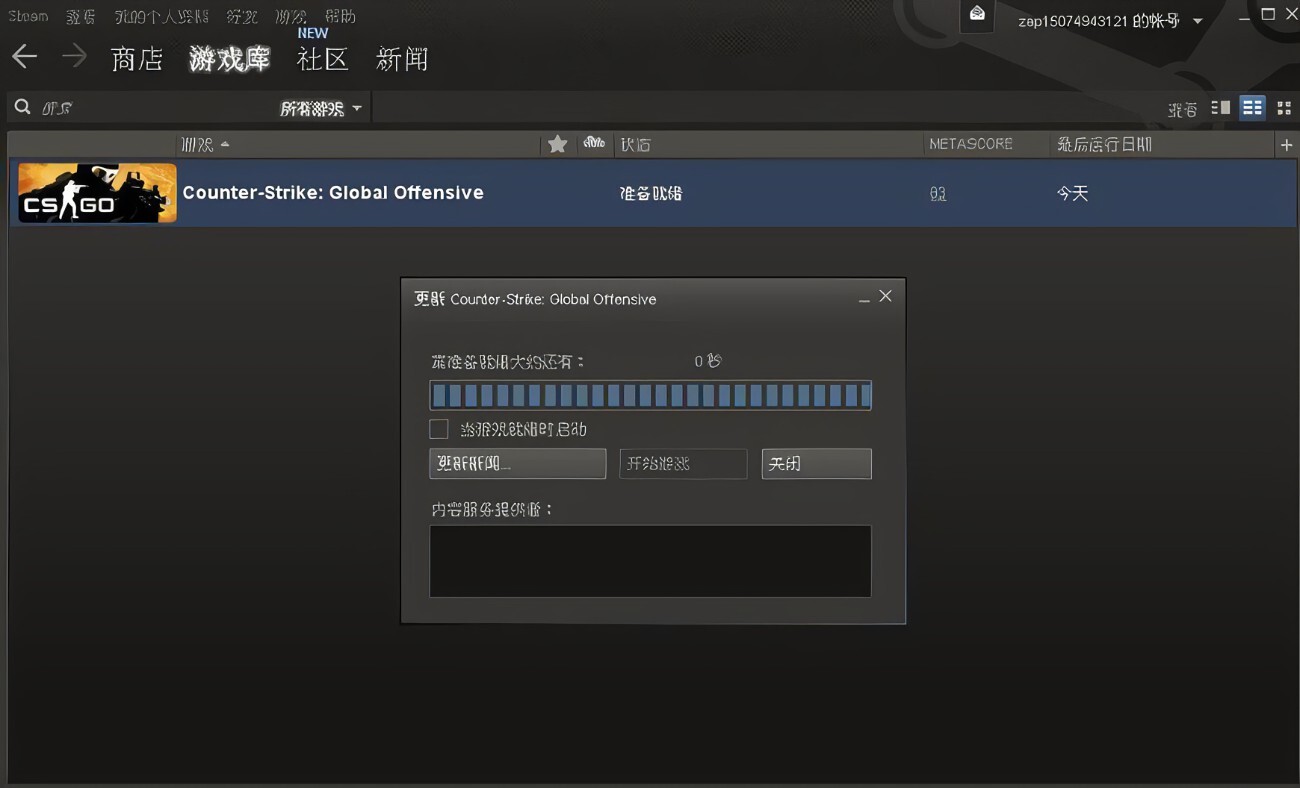
Task: Sort by favorites star column
Action: (558, 144)
